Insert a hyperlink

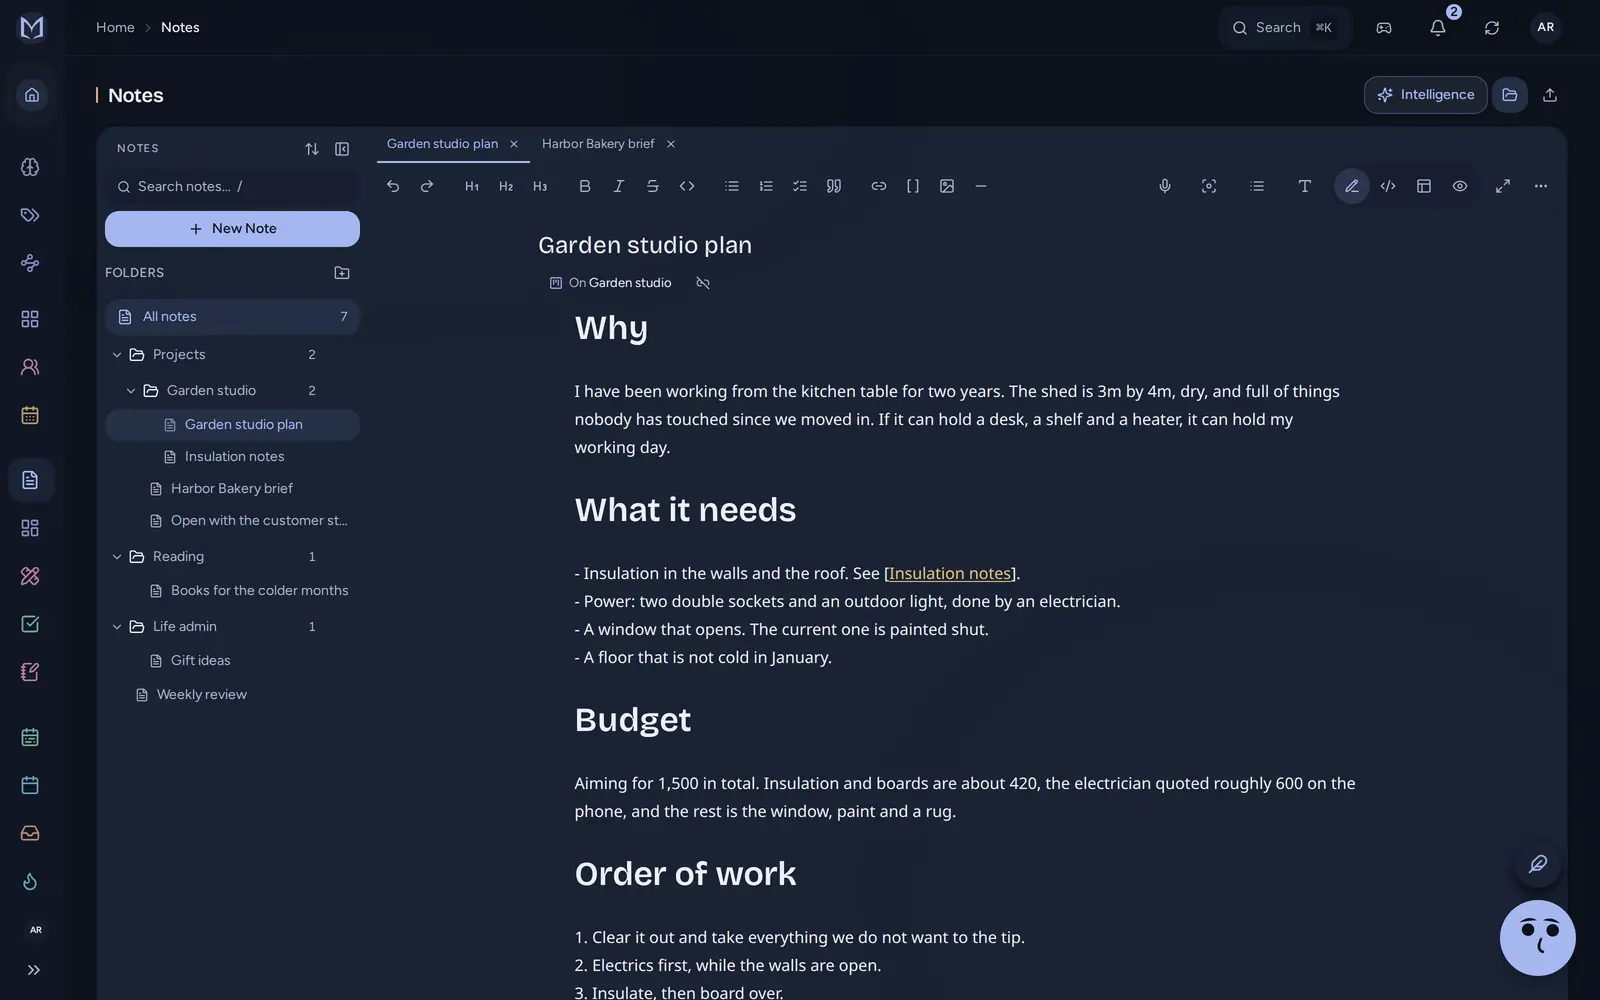pos(879,186)
